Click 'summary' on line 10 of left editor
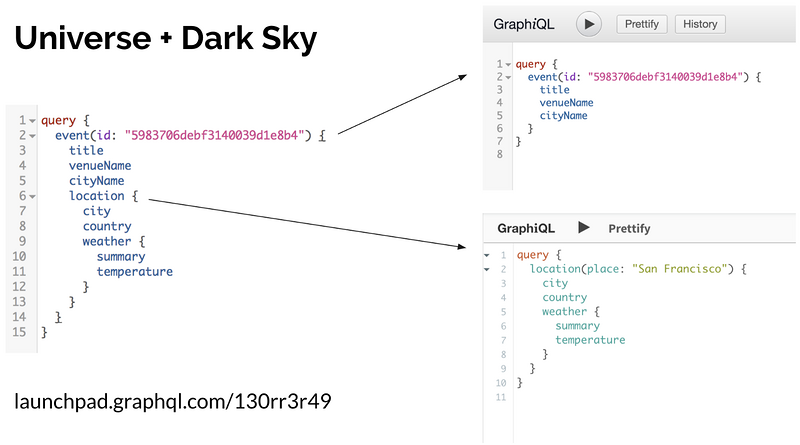Viewport: 800px width, 445px height. pos(121,257)
